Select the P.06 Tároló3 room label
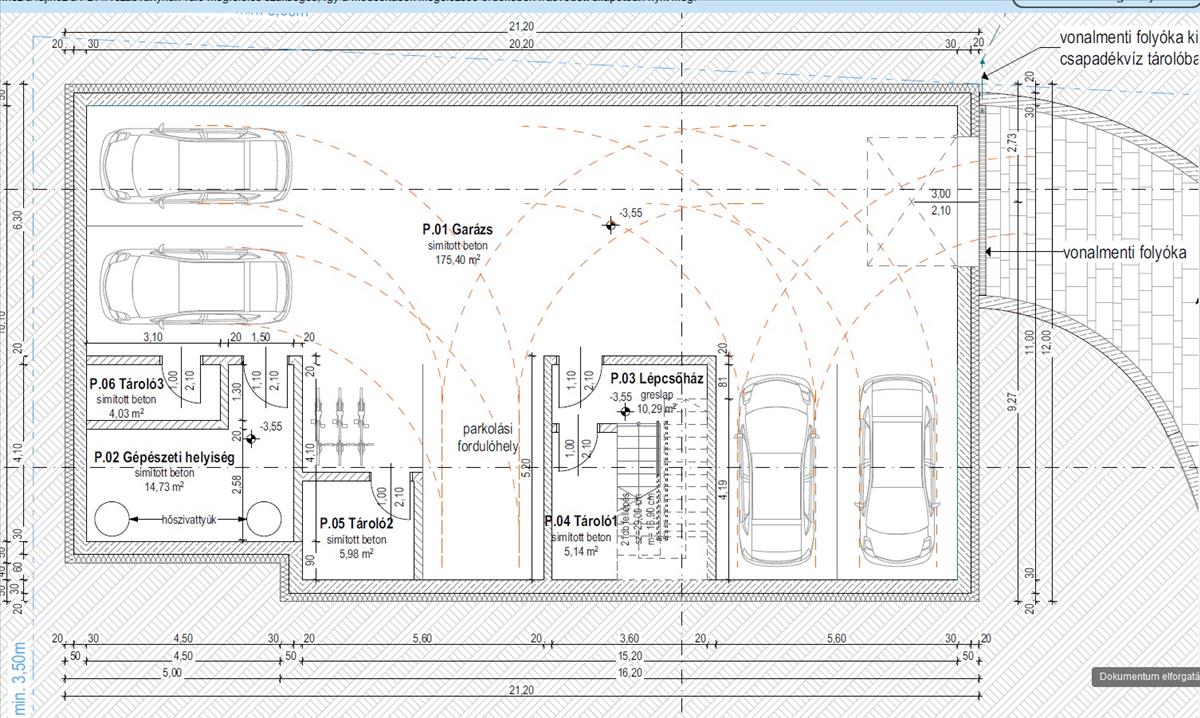Image resolution: width=1200 pixels, height=718 pixels. click(x=126, y=383)
